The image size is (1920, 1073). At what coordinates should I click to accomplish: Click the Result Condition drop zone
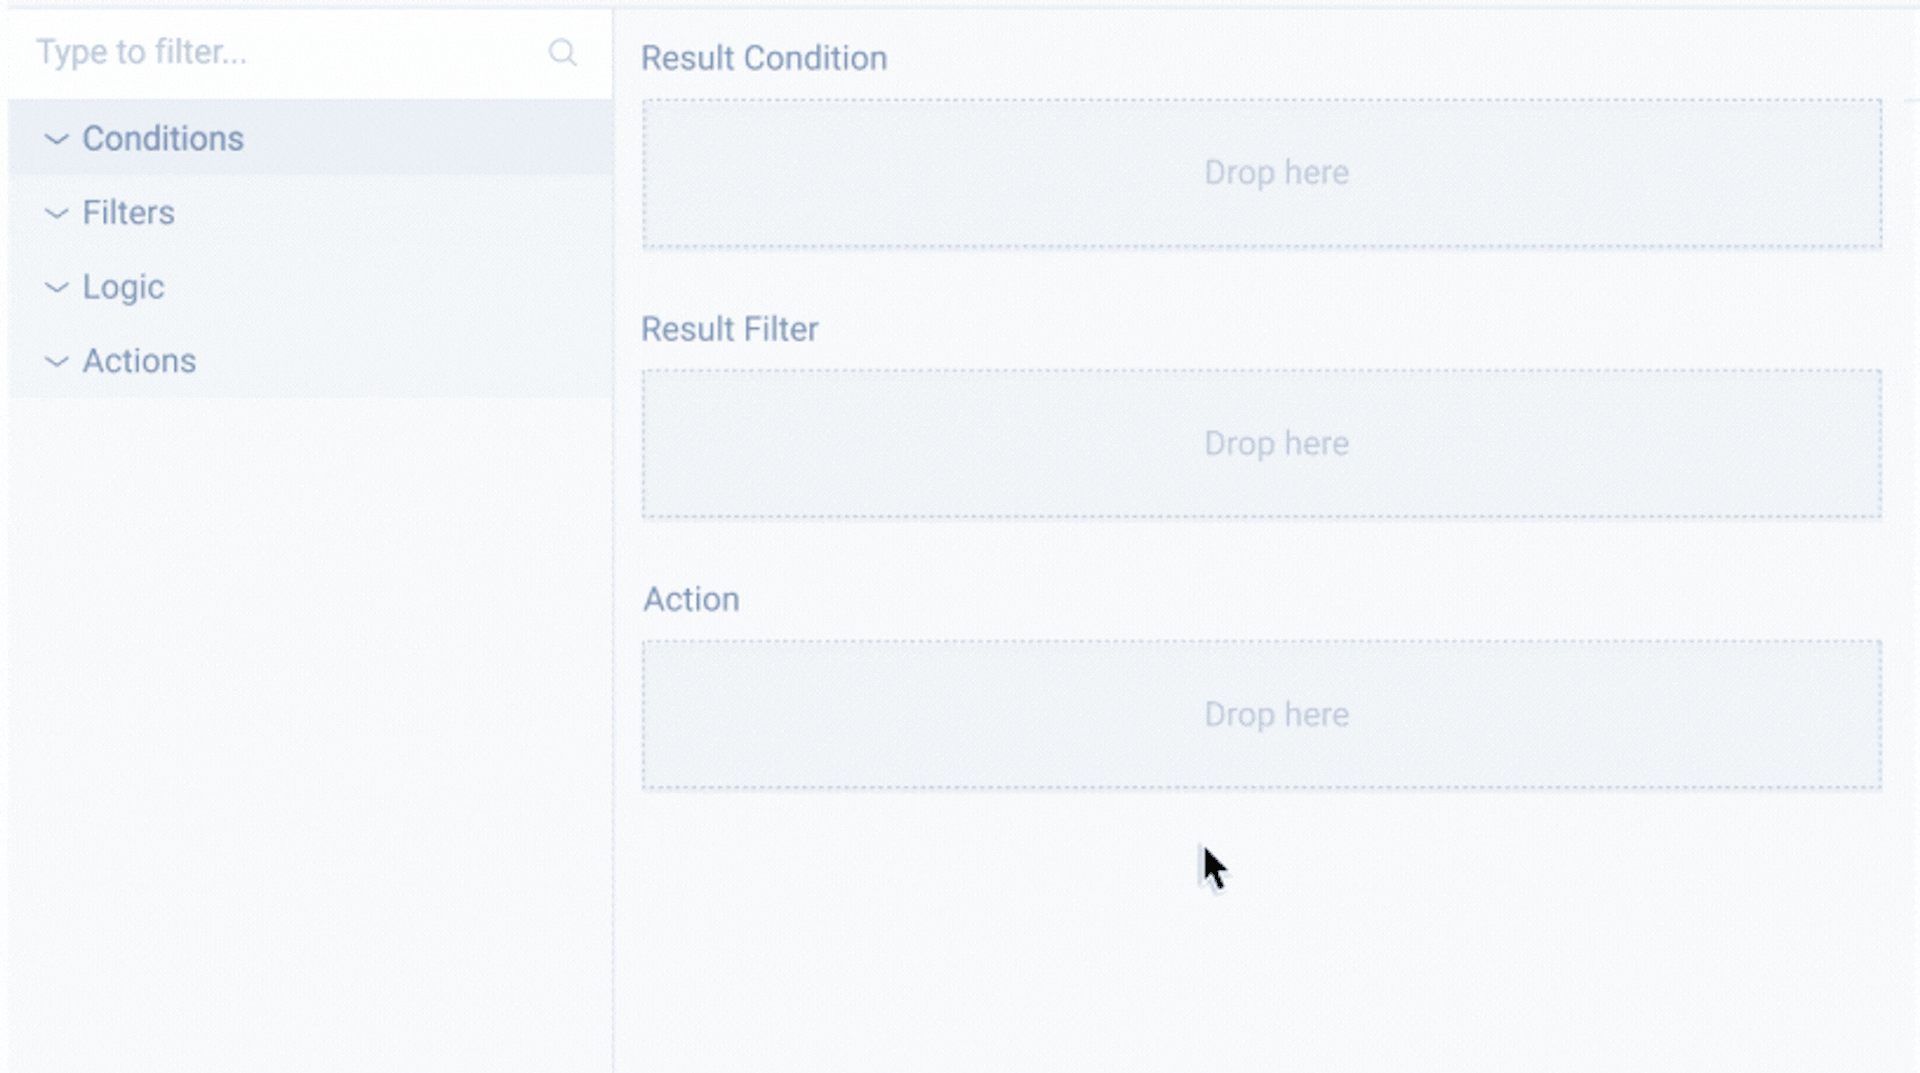[1260, 172]
